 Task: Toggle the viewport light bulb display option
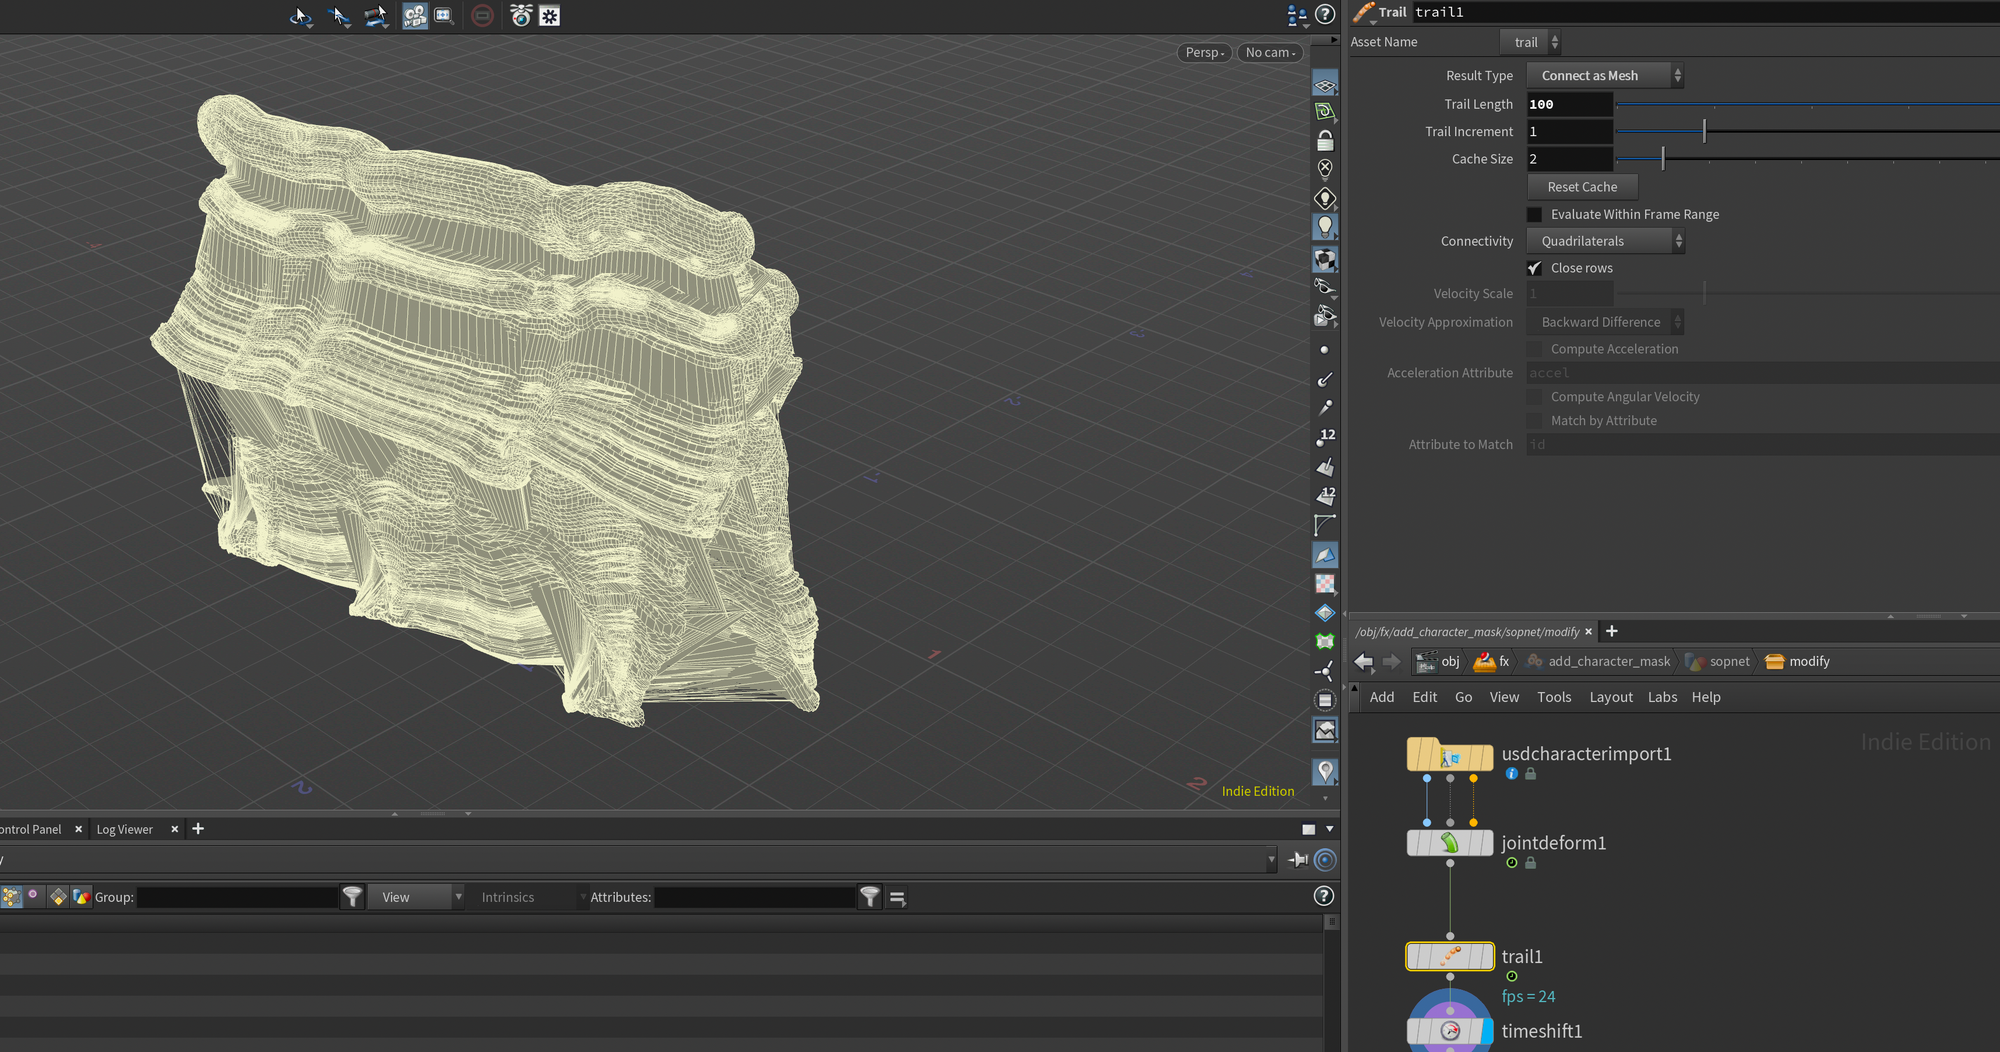(x=1325, y=227)
